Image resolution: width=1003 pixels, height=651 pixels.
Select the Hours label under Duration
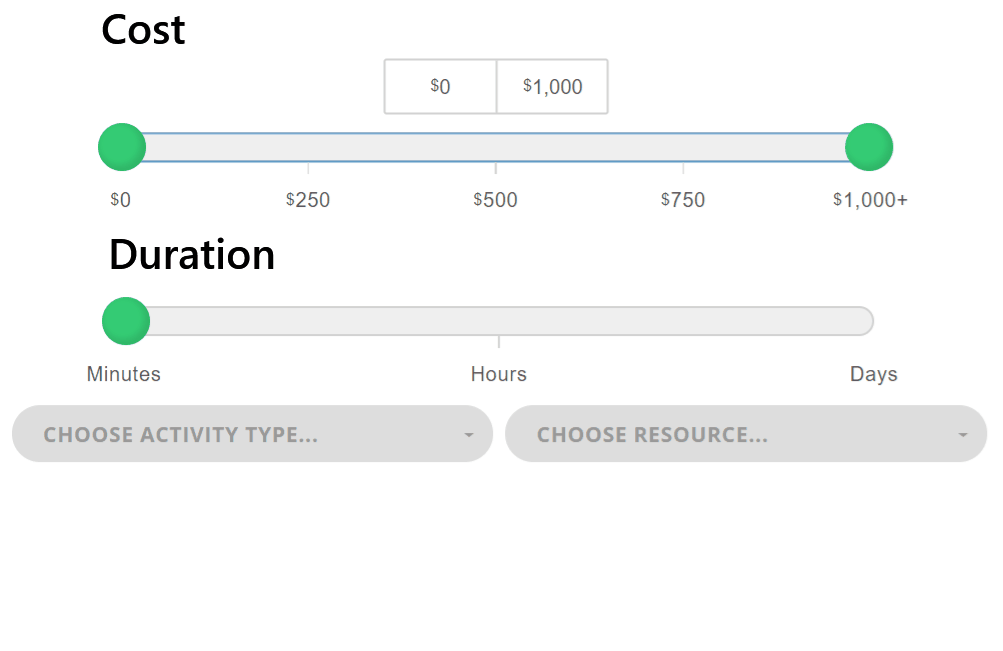click(498, 374)
